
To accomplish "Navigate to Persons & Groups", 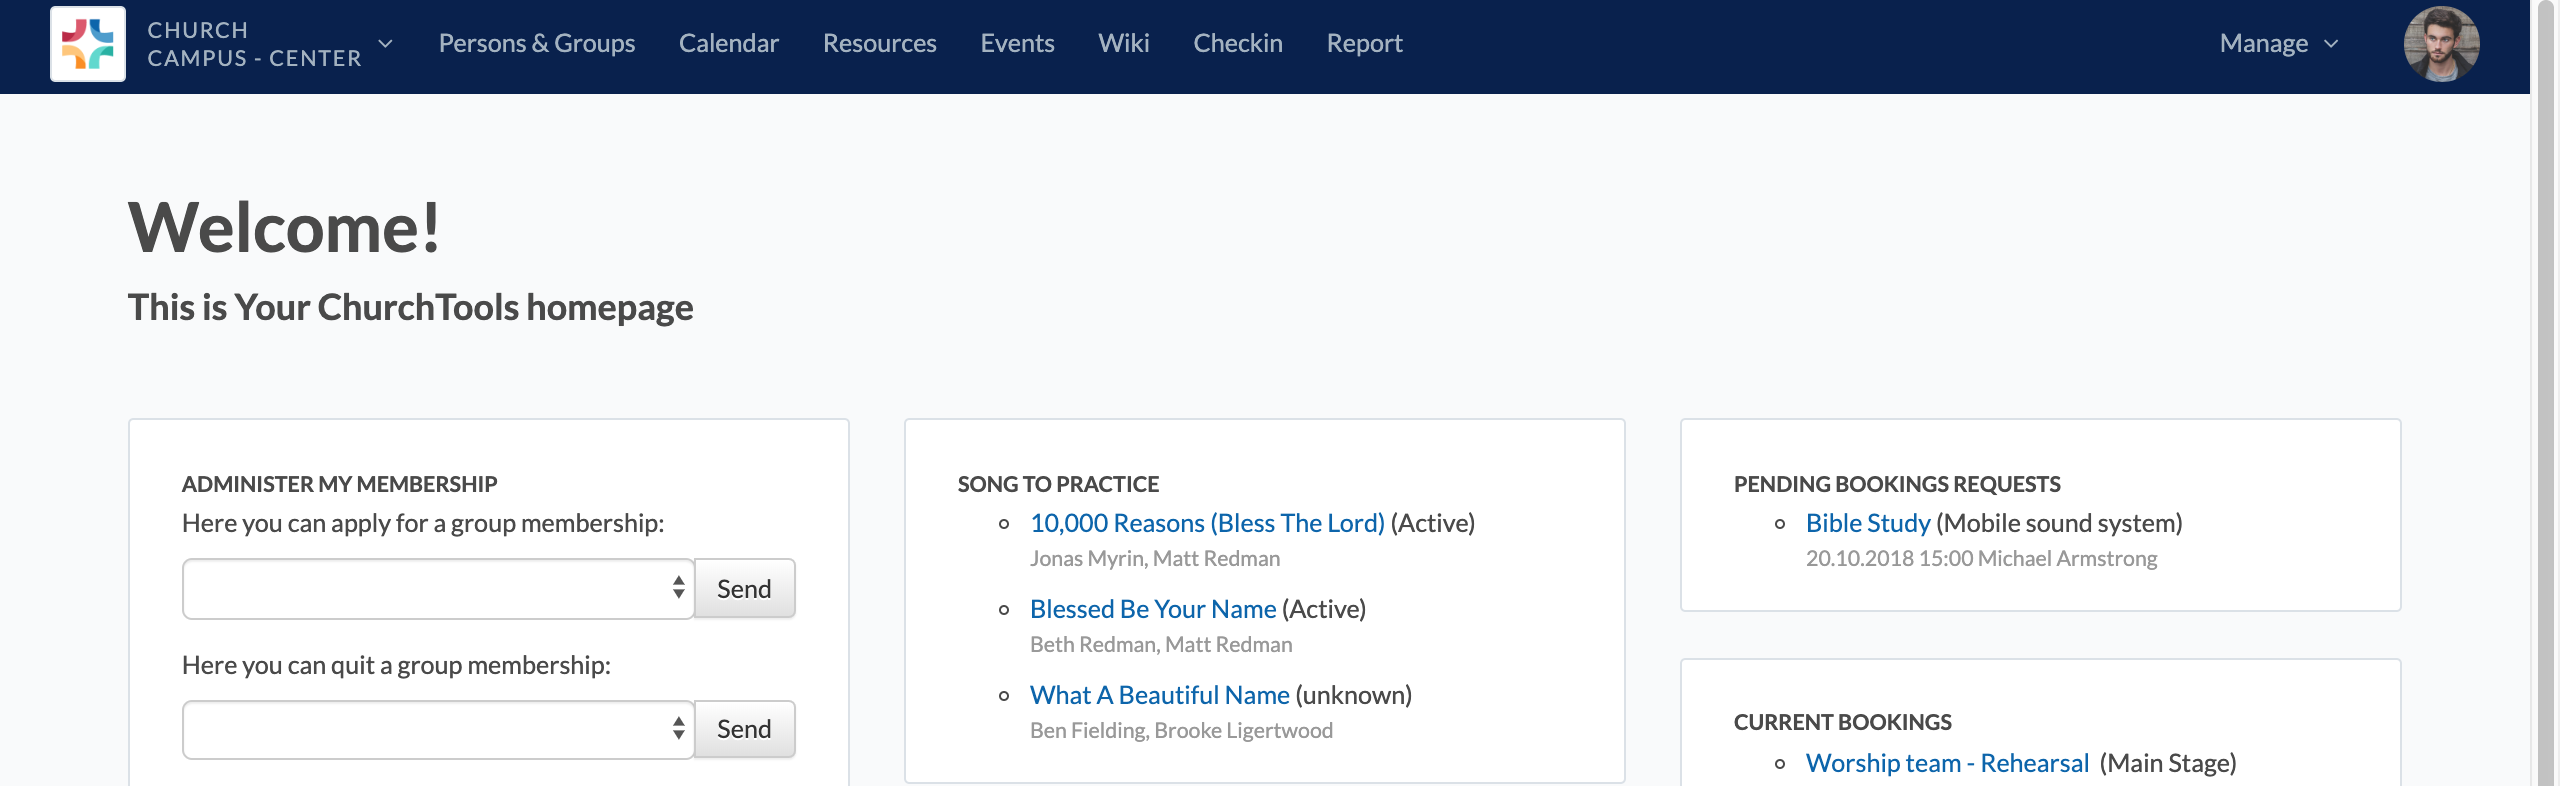I will click(536, 43).
